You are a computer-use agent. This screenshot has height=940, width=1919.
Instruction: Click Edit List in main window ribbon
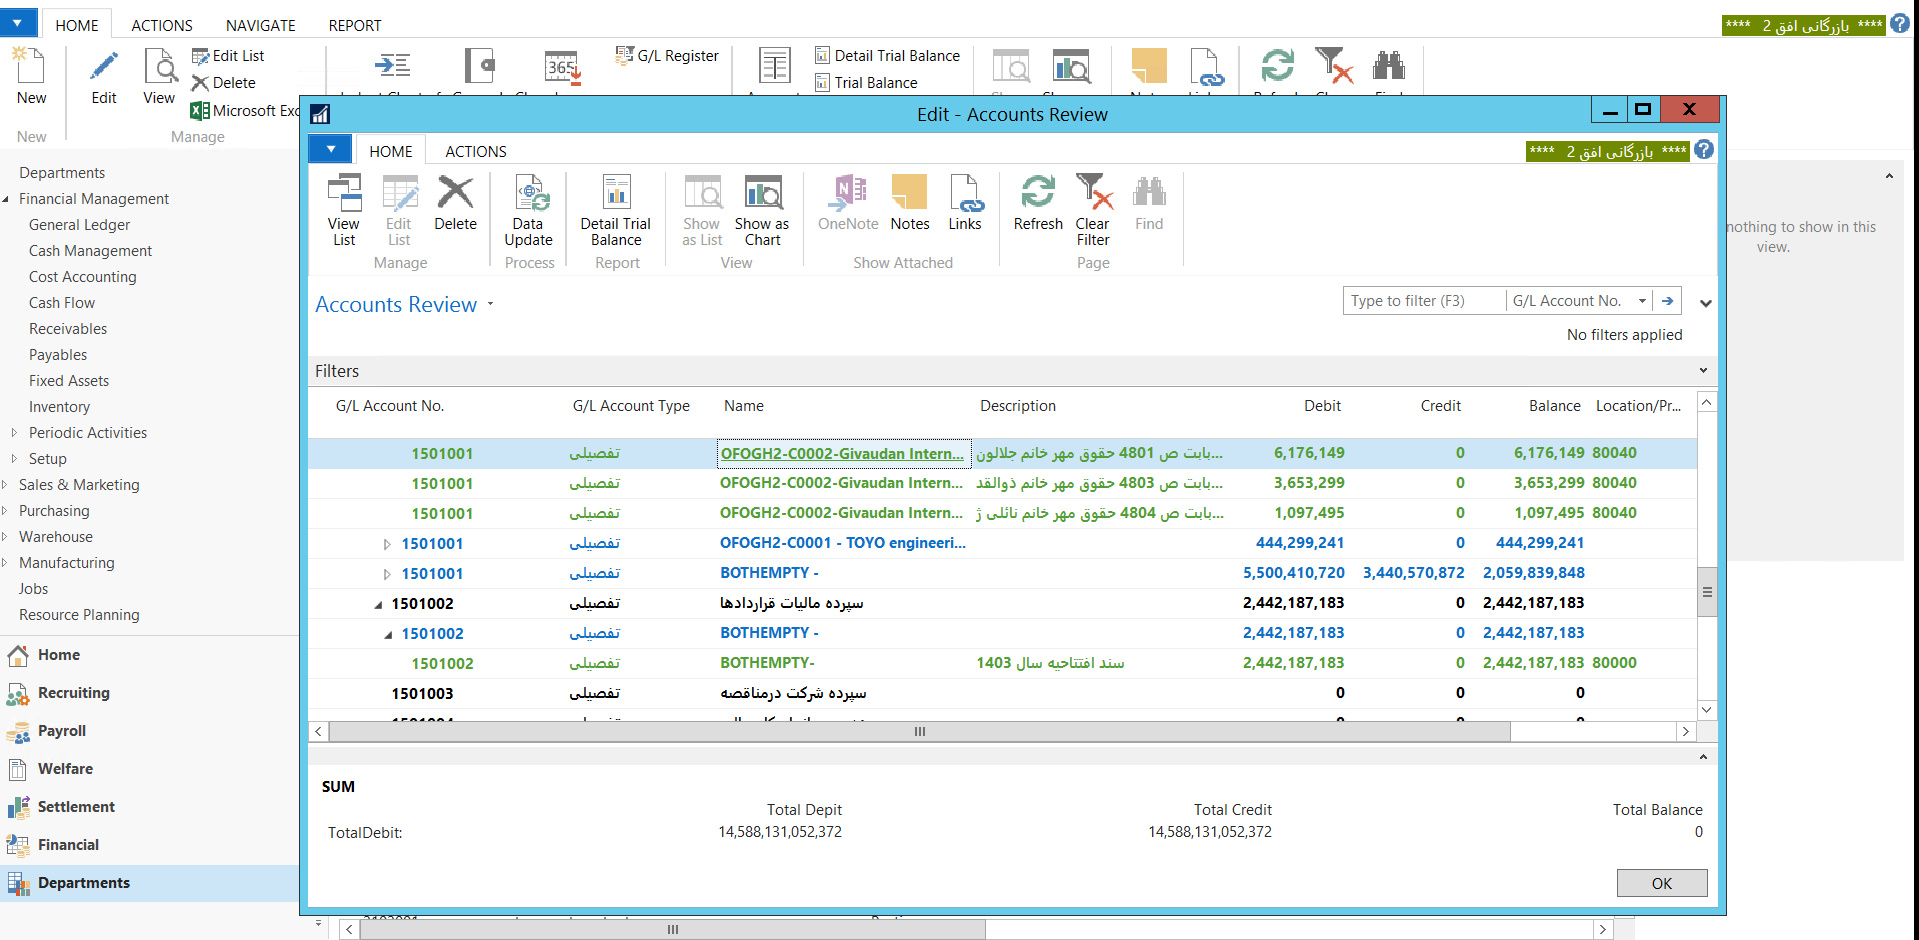coord(228,56)
